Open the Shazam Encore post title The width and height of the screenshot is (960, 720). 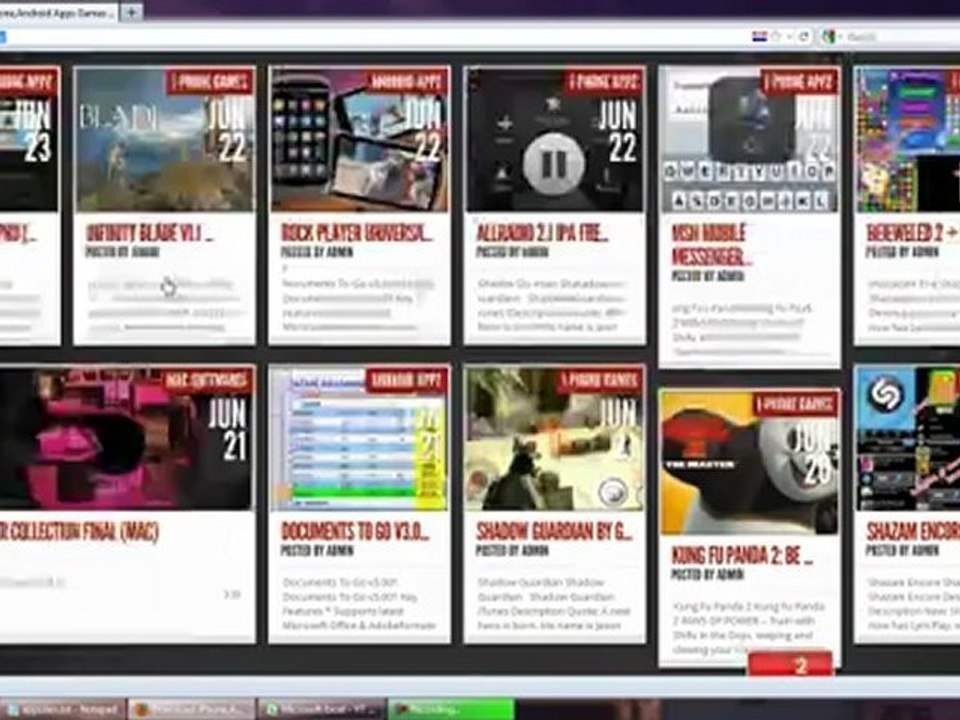[912, 531]
